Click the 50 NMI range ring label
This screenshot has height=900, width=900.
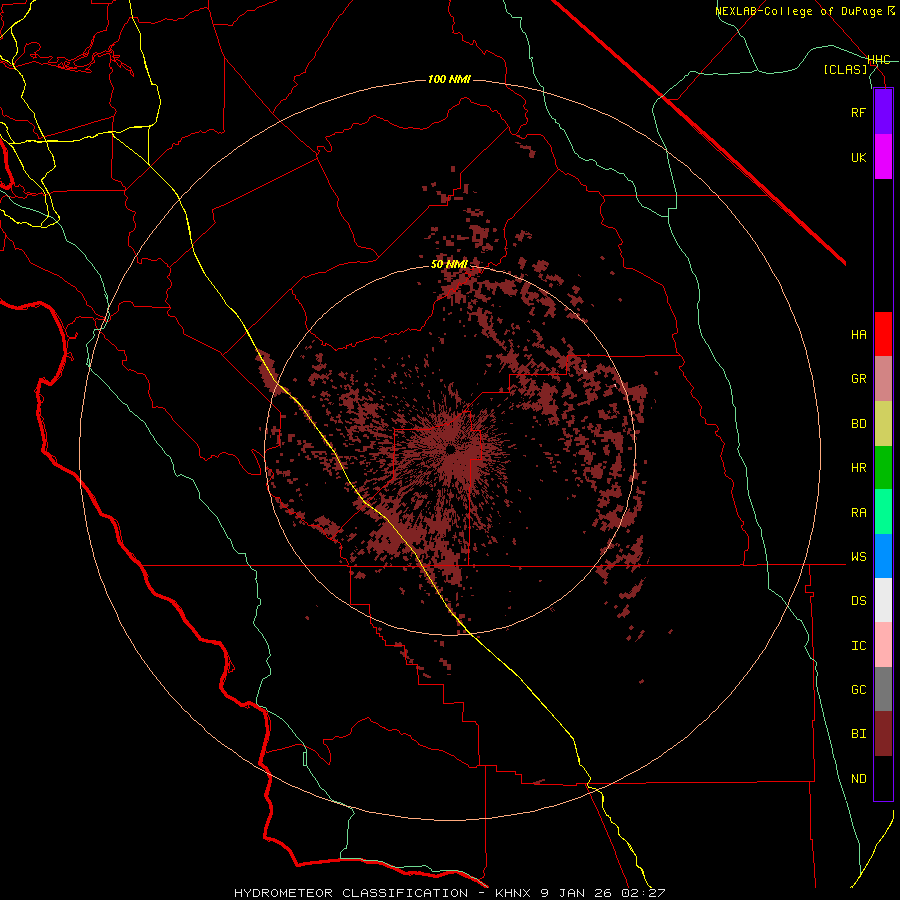(449, 264)
